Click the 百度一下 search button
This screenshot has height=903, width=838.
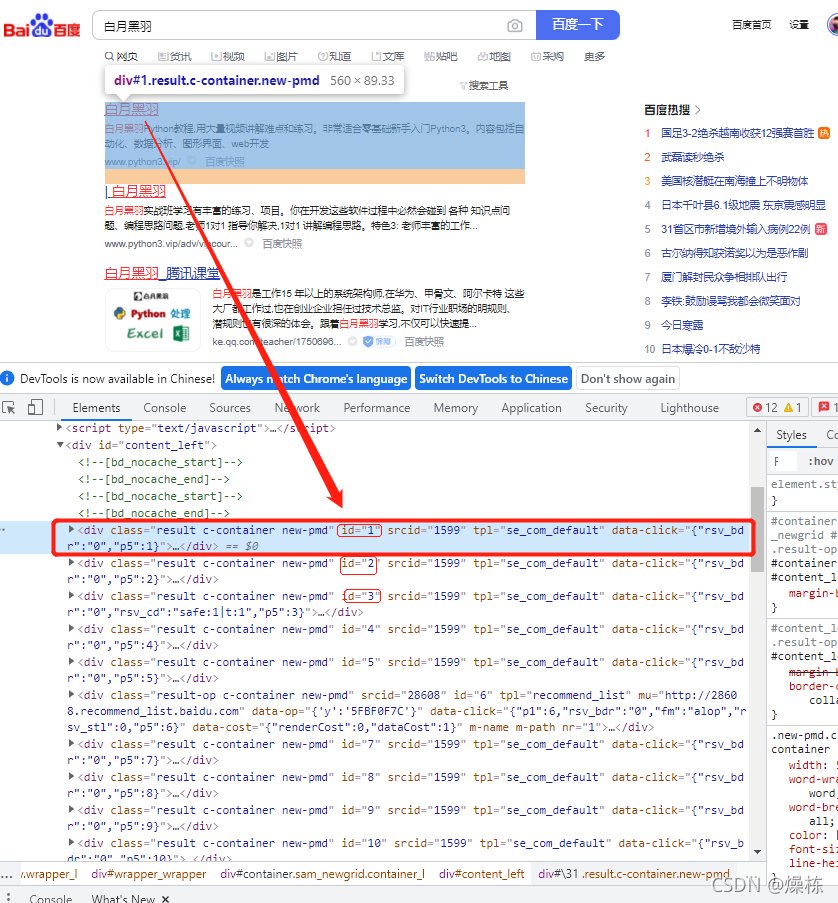(x=578, y=25)
